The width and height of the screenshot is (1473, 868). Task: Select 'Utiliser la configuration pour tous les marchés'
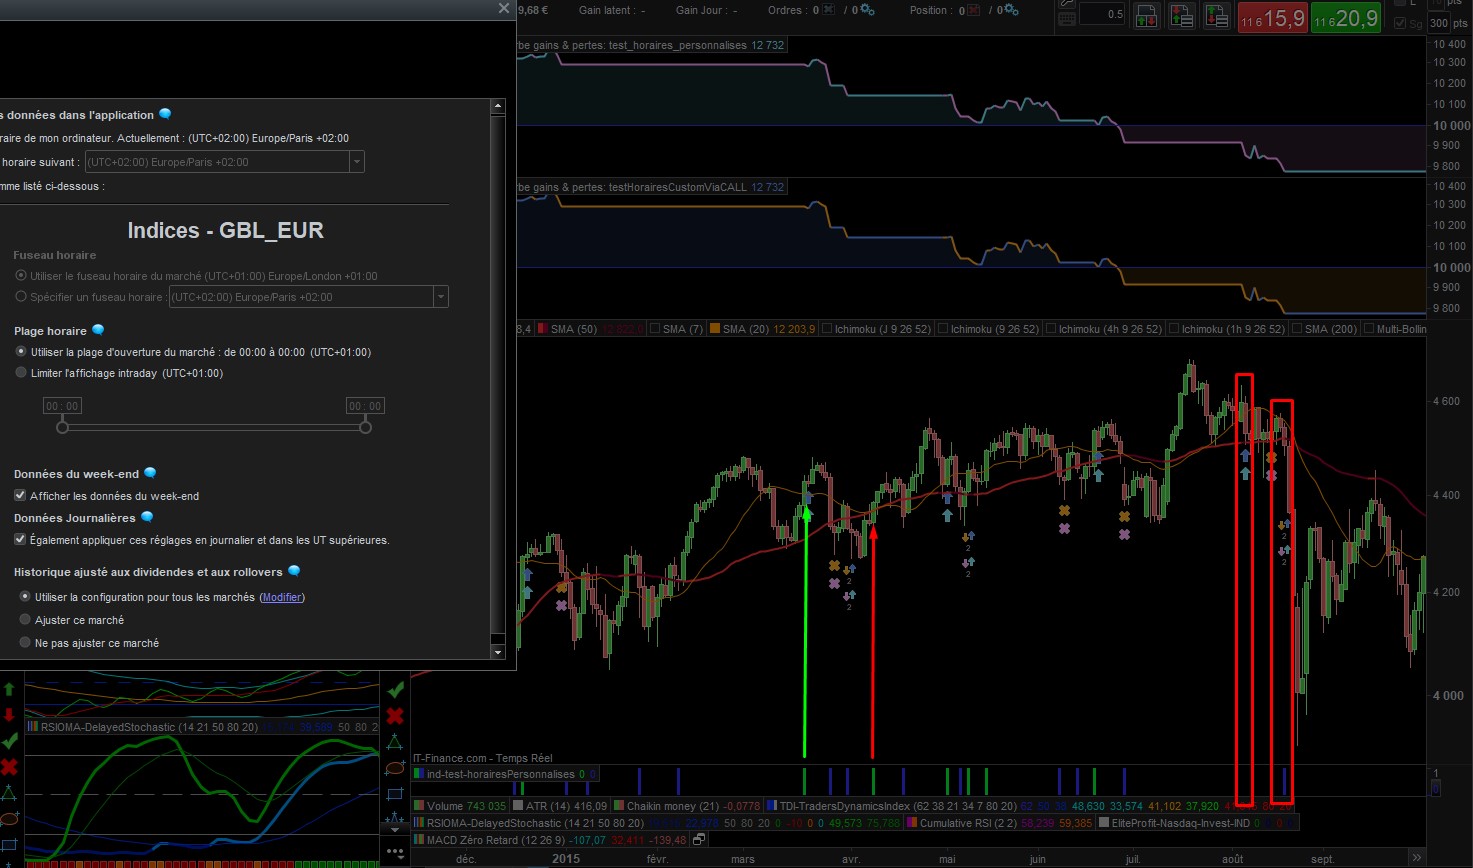point(26,597)
